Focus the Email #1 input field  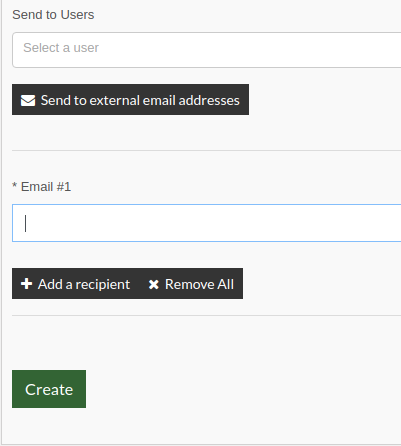[x=207, y=223]
